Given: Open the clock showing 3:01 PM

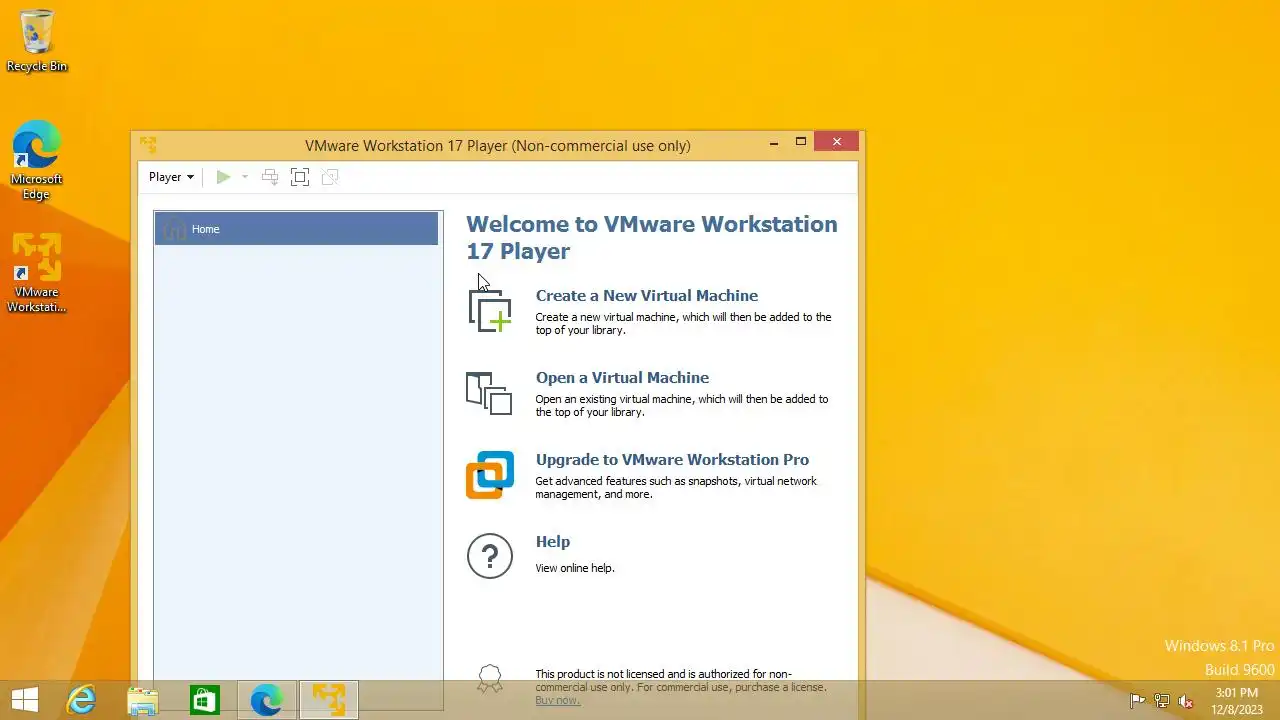Looking at the screenshot, I should coord(1237,701).
